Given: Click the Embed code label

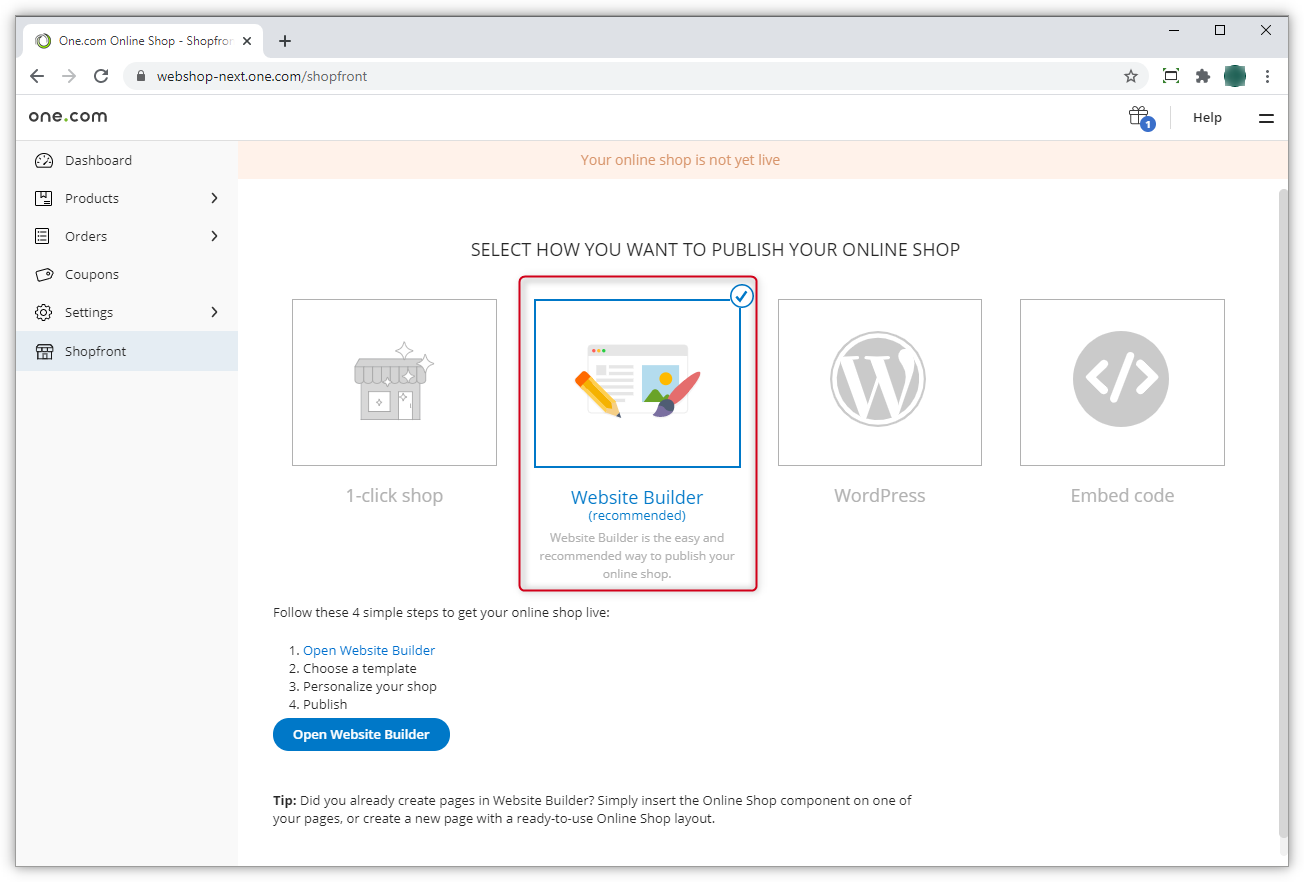Looking at the screenshot, I should pos(1122,496).
